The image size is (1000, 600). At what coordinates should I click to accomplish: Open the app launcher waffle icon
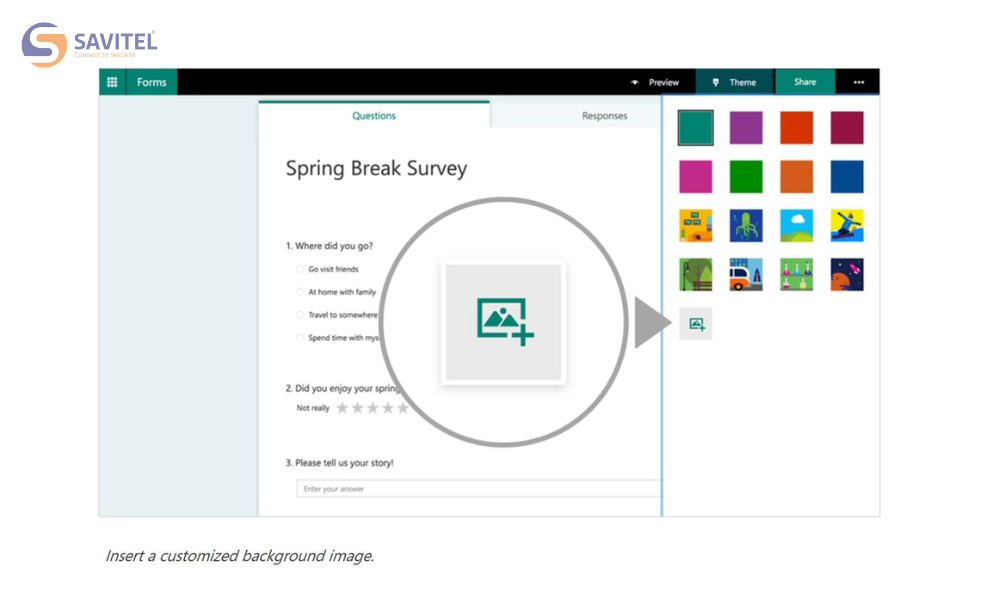tap(112, 82)
